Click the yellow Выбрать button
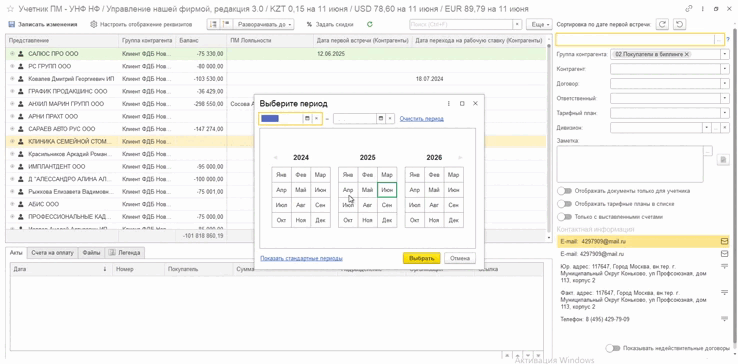This screenshot has width=738, height=364. [x=421, y=258]
